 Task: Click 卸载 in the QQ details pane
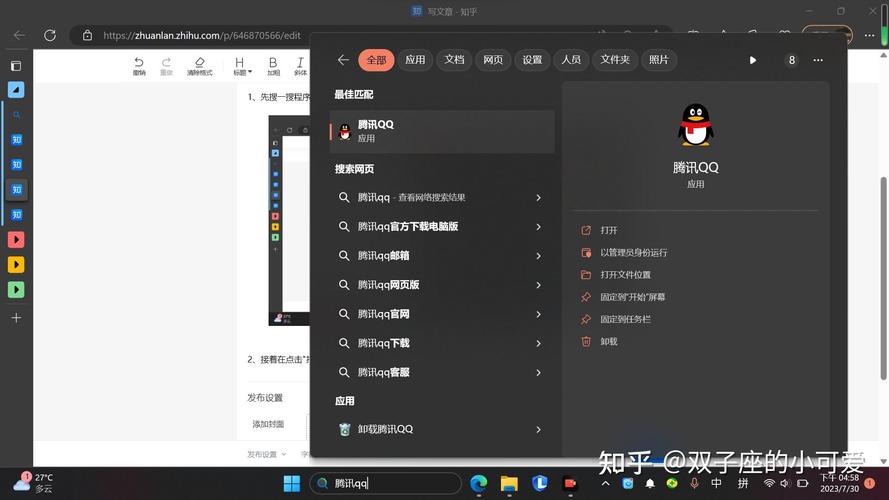[608, 341]
